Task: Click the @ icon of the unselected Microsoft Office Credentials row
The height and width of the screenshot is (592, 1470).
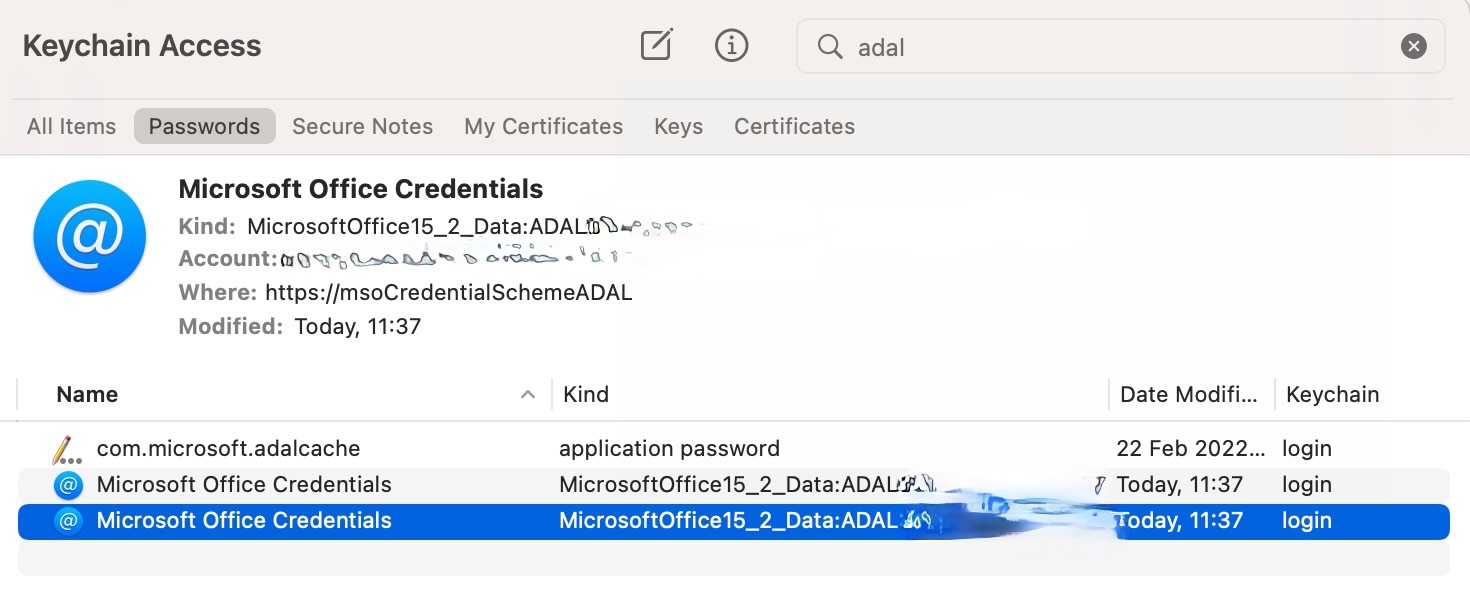Action: pos(68,485)
